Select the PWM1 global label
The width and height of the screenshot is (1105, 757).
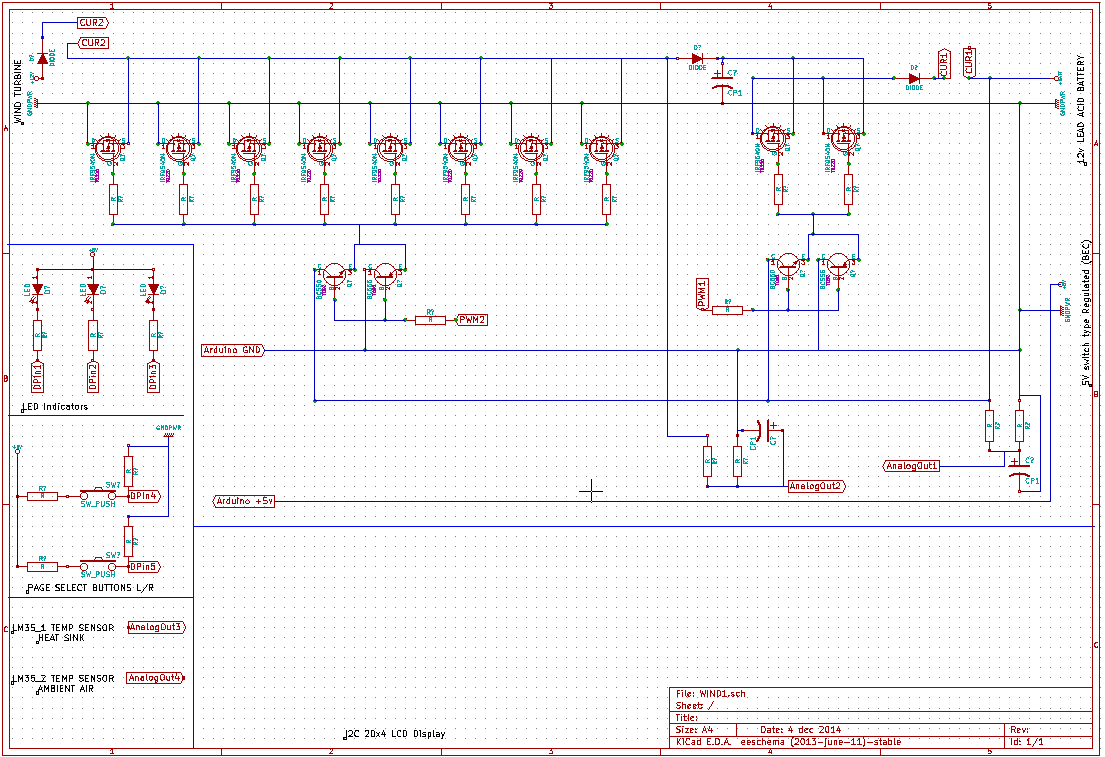point(703,293)
